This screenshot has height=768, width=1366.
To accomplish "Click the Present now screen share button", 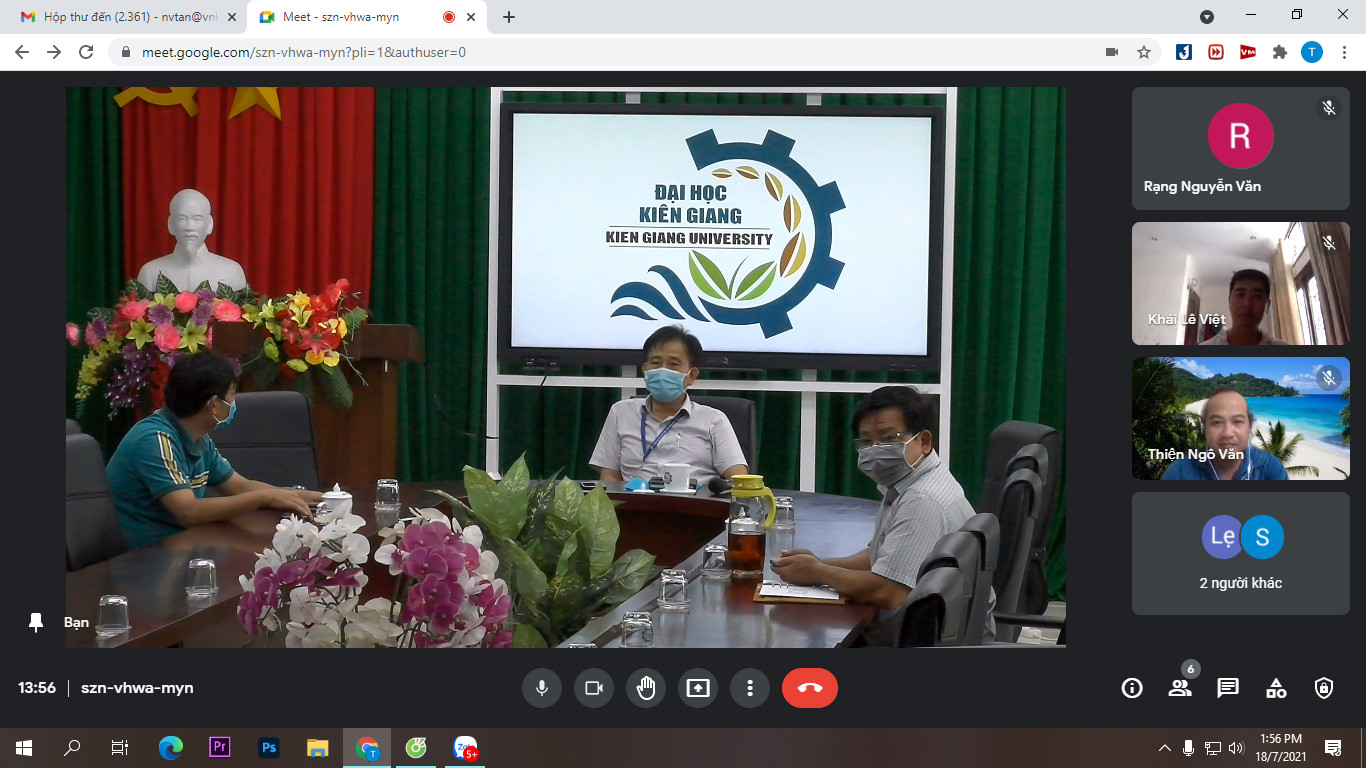I will click(698, 688).
